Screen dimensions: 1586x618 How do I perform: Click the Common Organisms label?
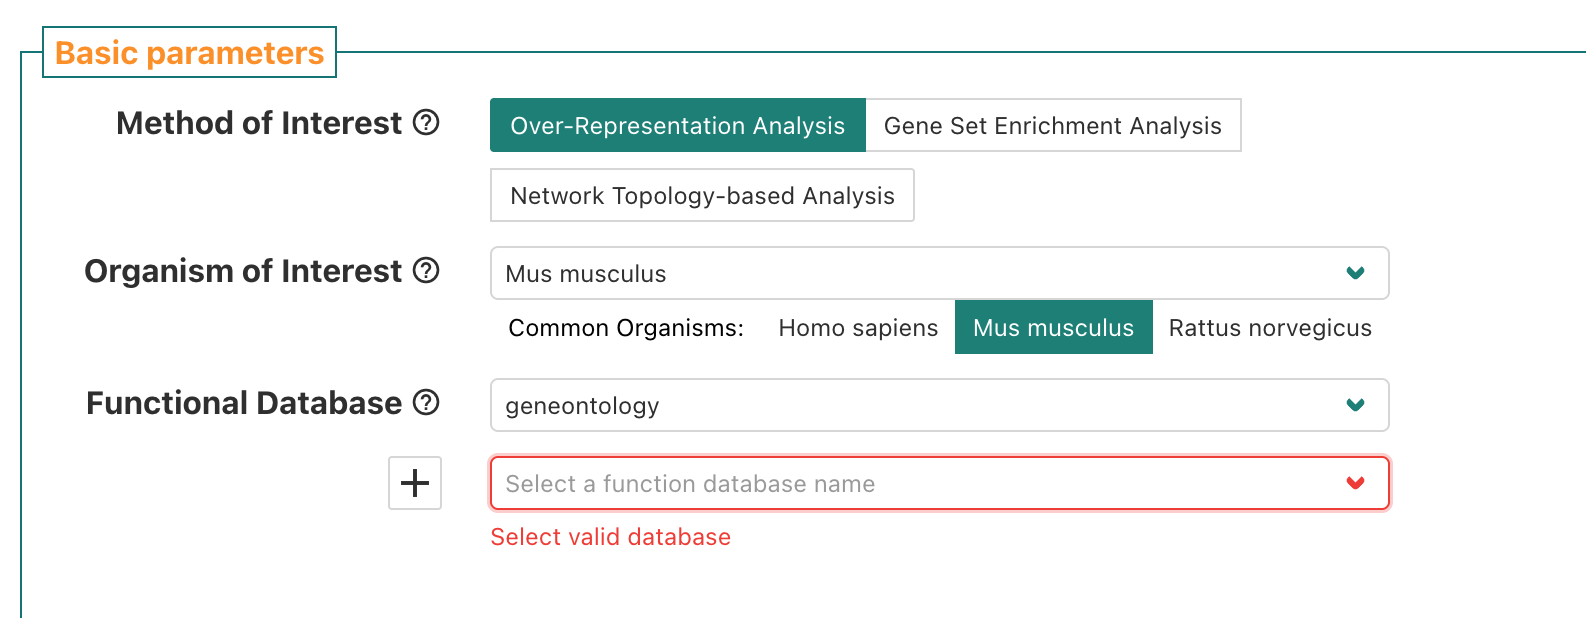tap(626, 328)
